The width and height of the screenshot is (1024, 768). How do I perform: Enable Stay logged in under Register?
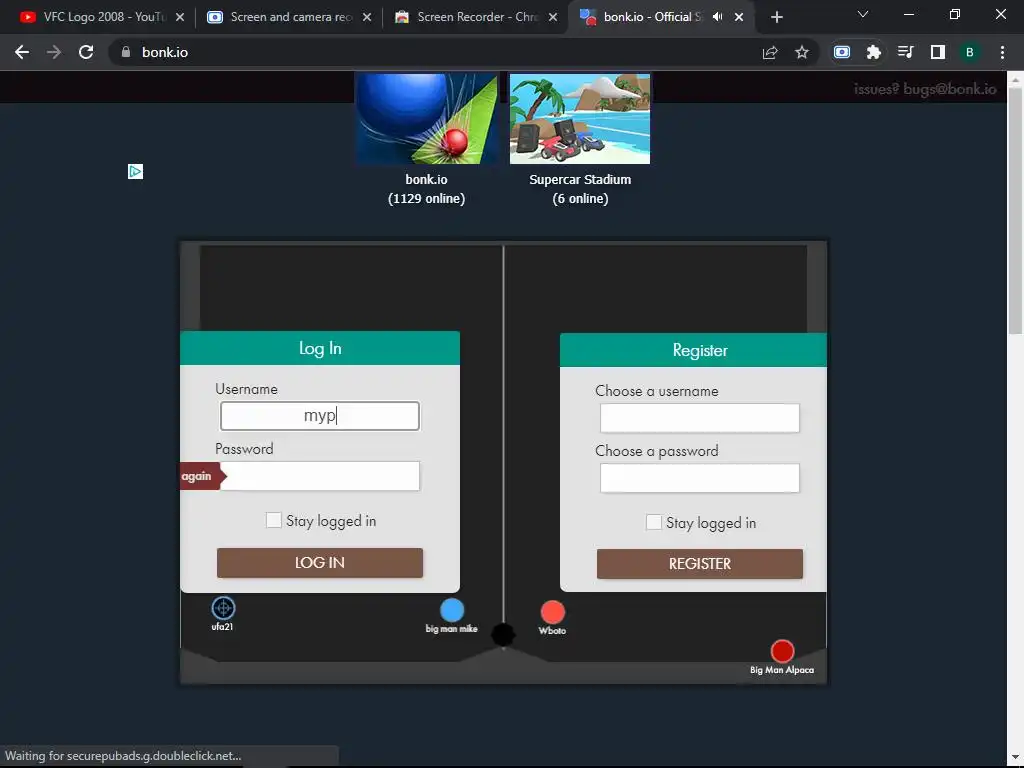click(654, 522)
